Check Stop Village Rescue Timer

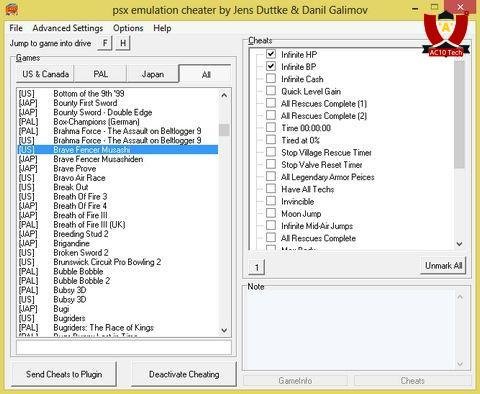click(271, 152)
